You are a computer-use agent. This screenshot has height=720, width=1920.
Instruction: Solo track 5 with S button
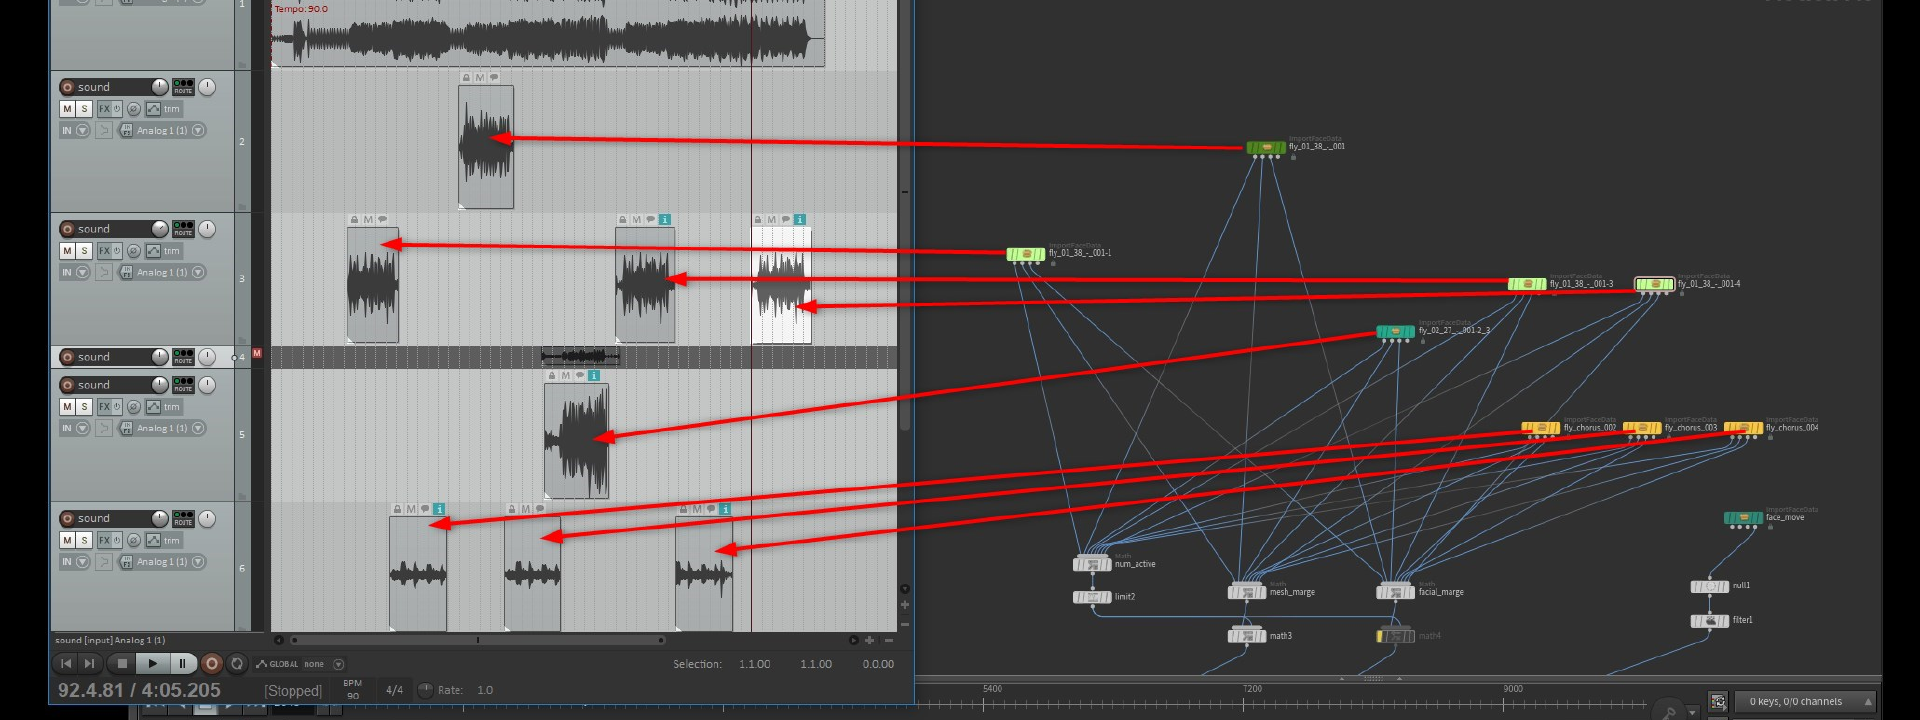click(x=84, y=407)
